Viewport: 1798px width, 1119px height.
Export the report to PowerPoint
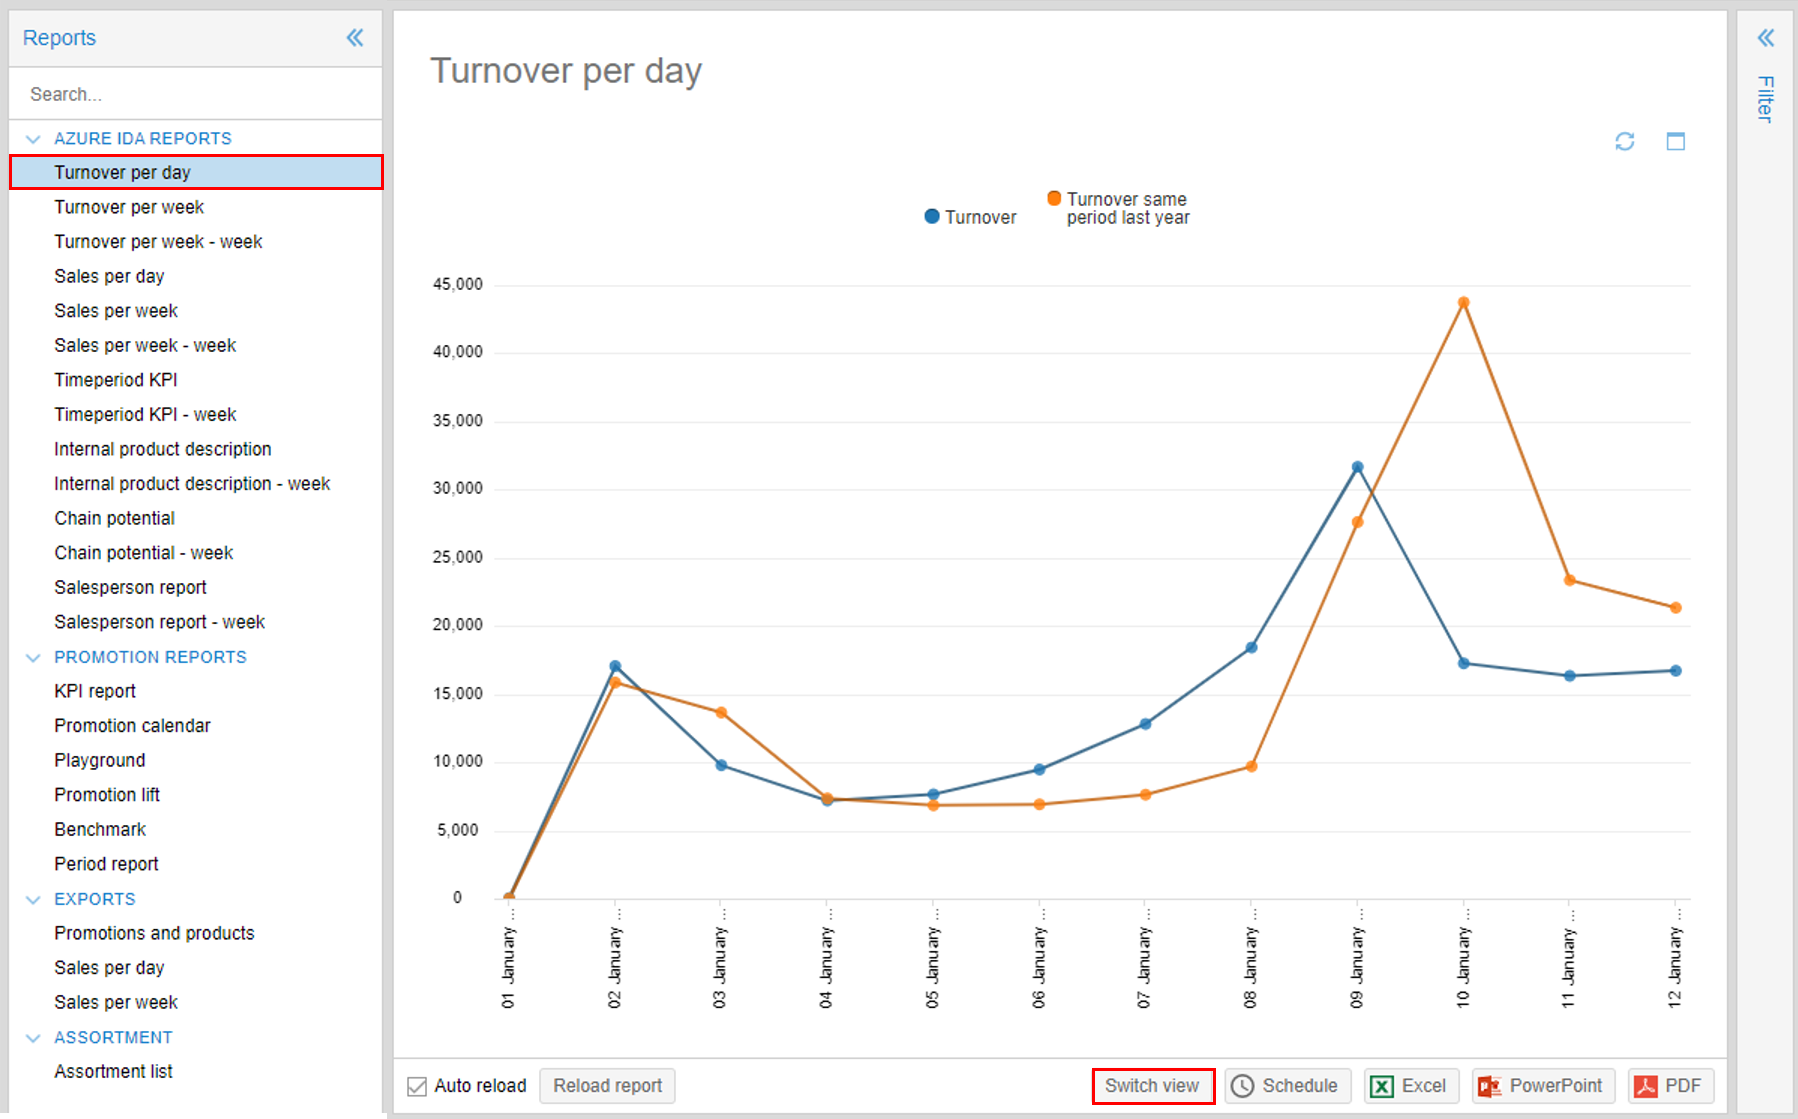click(x=1543, y=1085)
